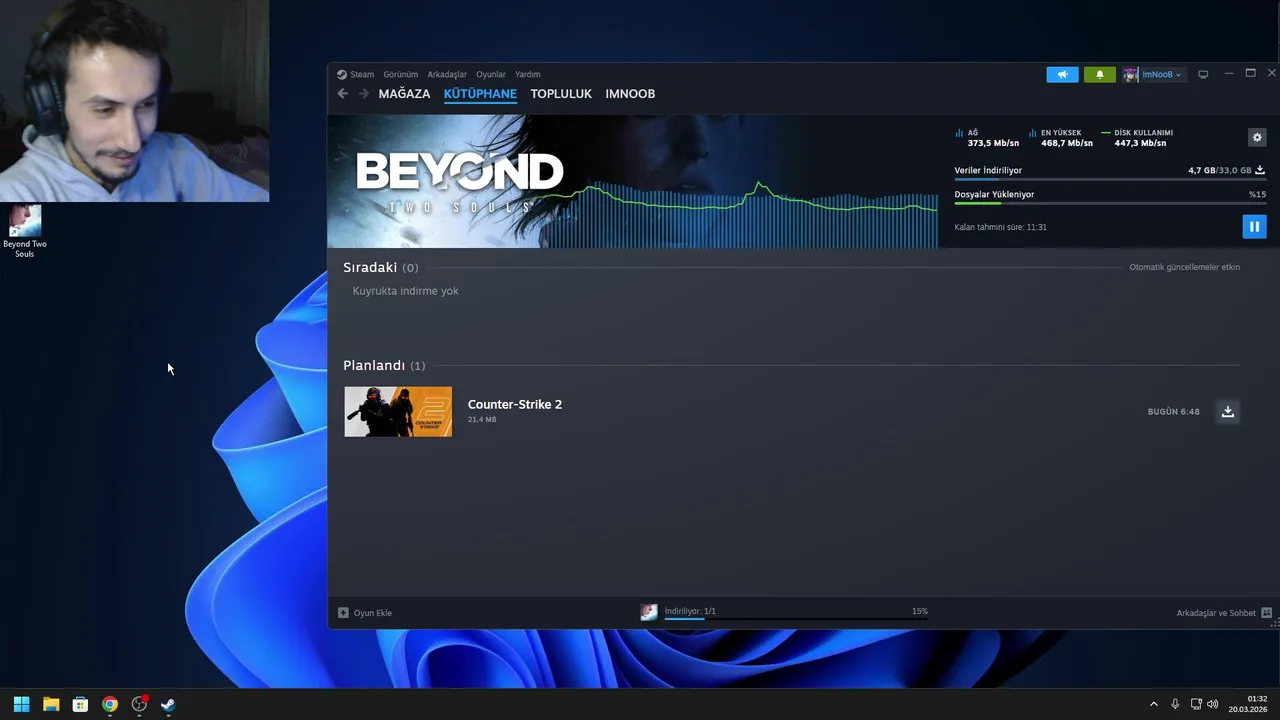This screenshot has width=1280, height=720.
Task: Click the 4,7 GB/33,0 GB download size
Action: point(1220,170)
